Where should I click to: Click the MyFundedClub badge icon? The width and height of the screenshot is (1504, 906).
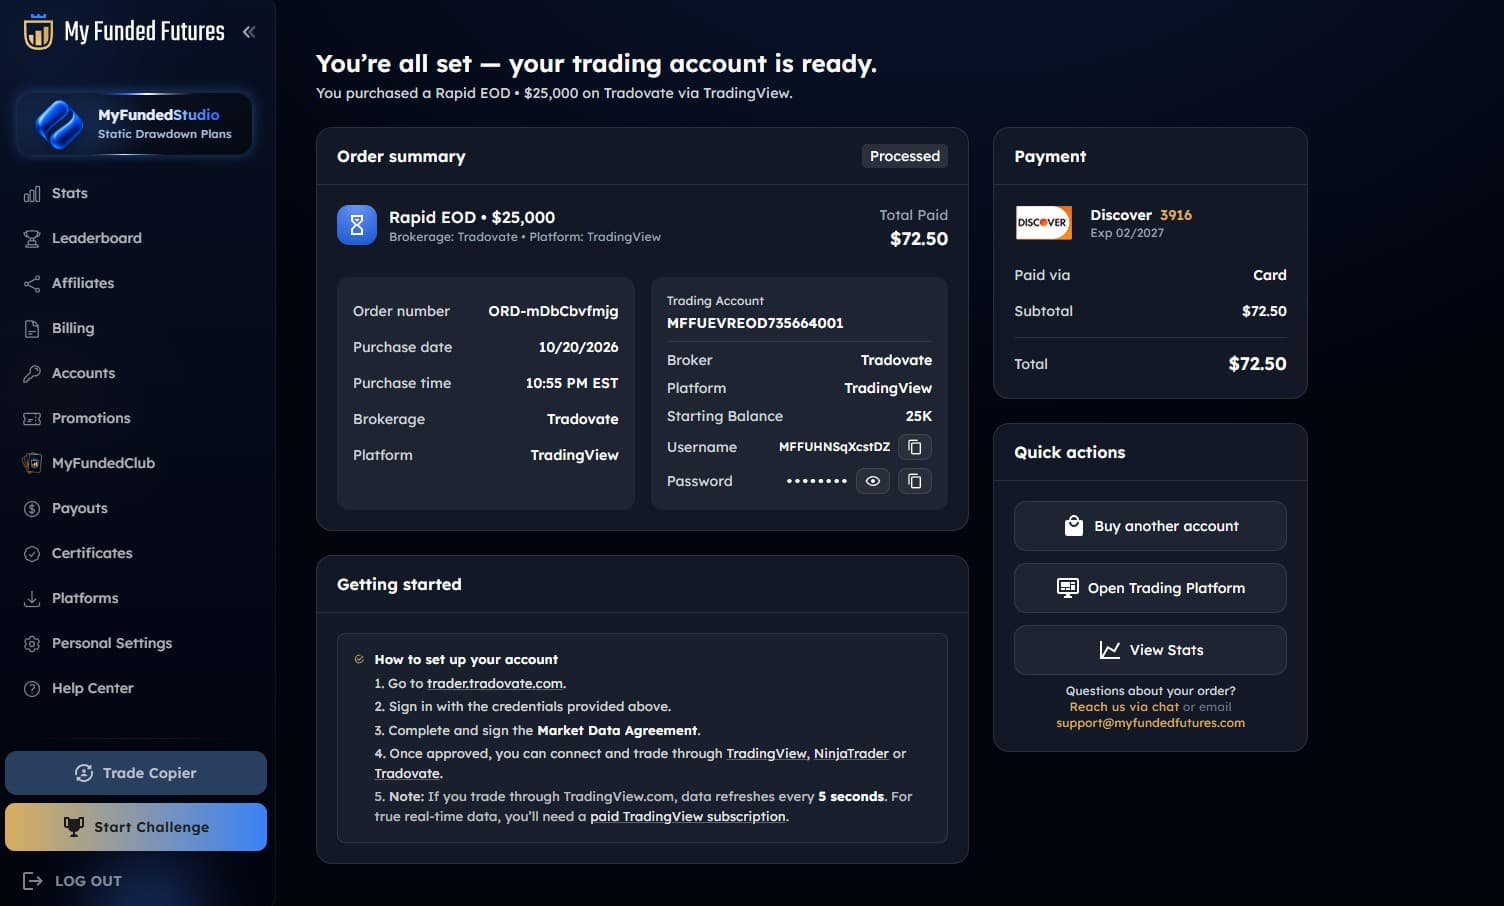point(32,464)
